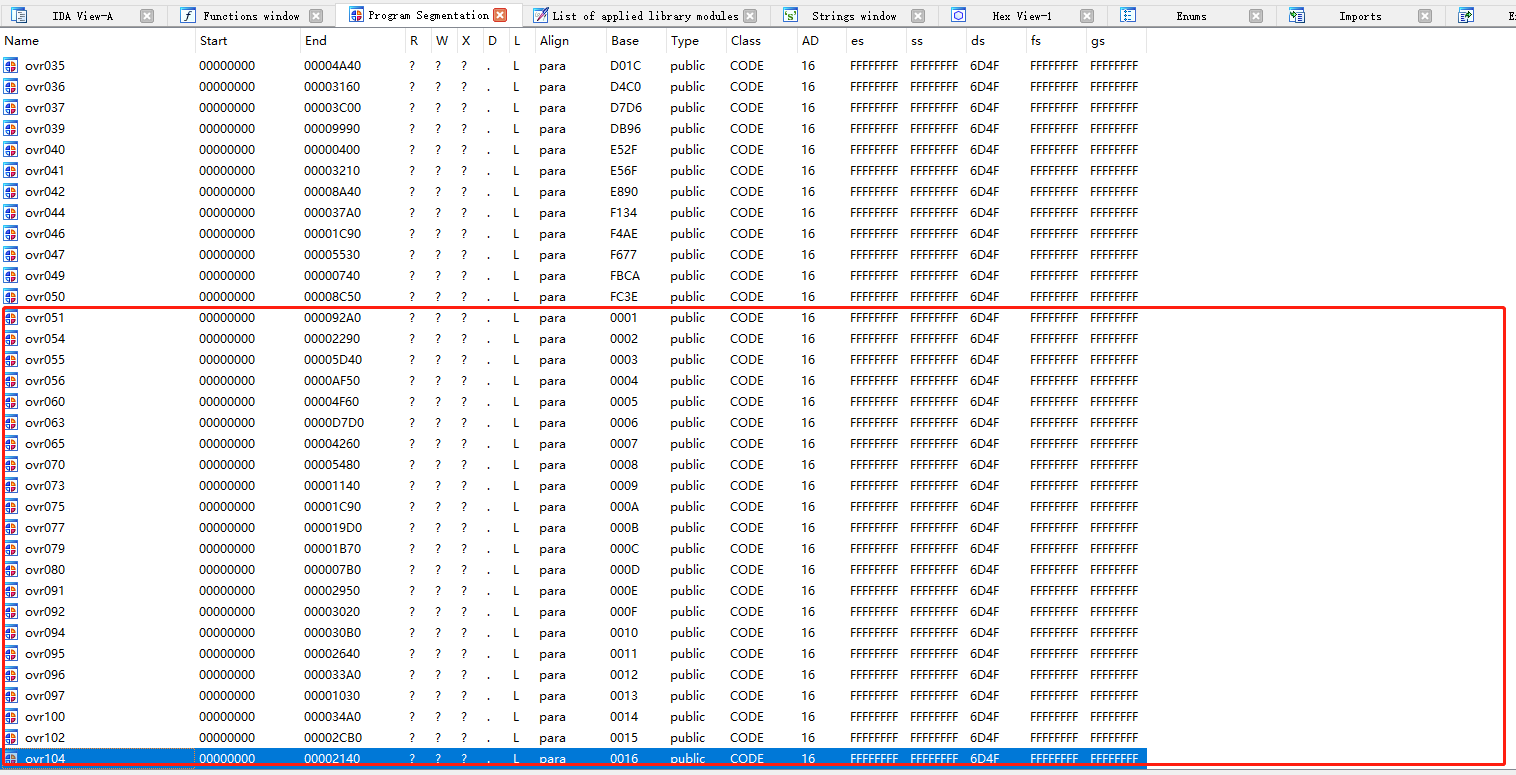Click the Functions window f icon

(x=187, y=16)
